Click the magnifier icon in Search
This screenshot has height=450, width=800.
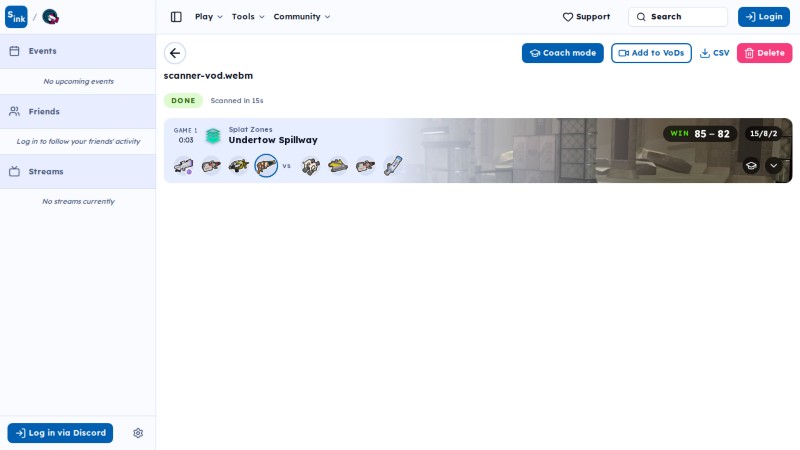pyautogui.click(x=641, y=17)
